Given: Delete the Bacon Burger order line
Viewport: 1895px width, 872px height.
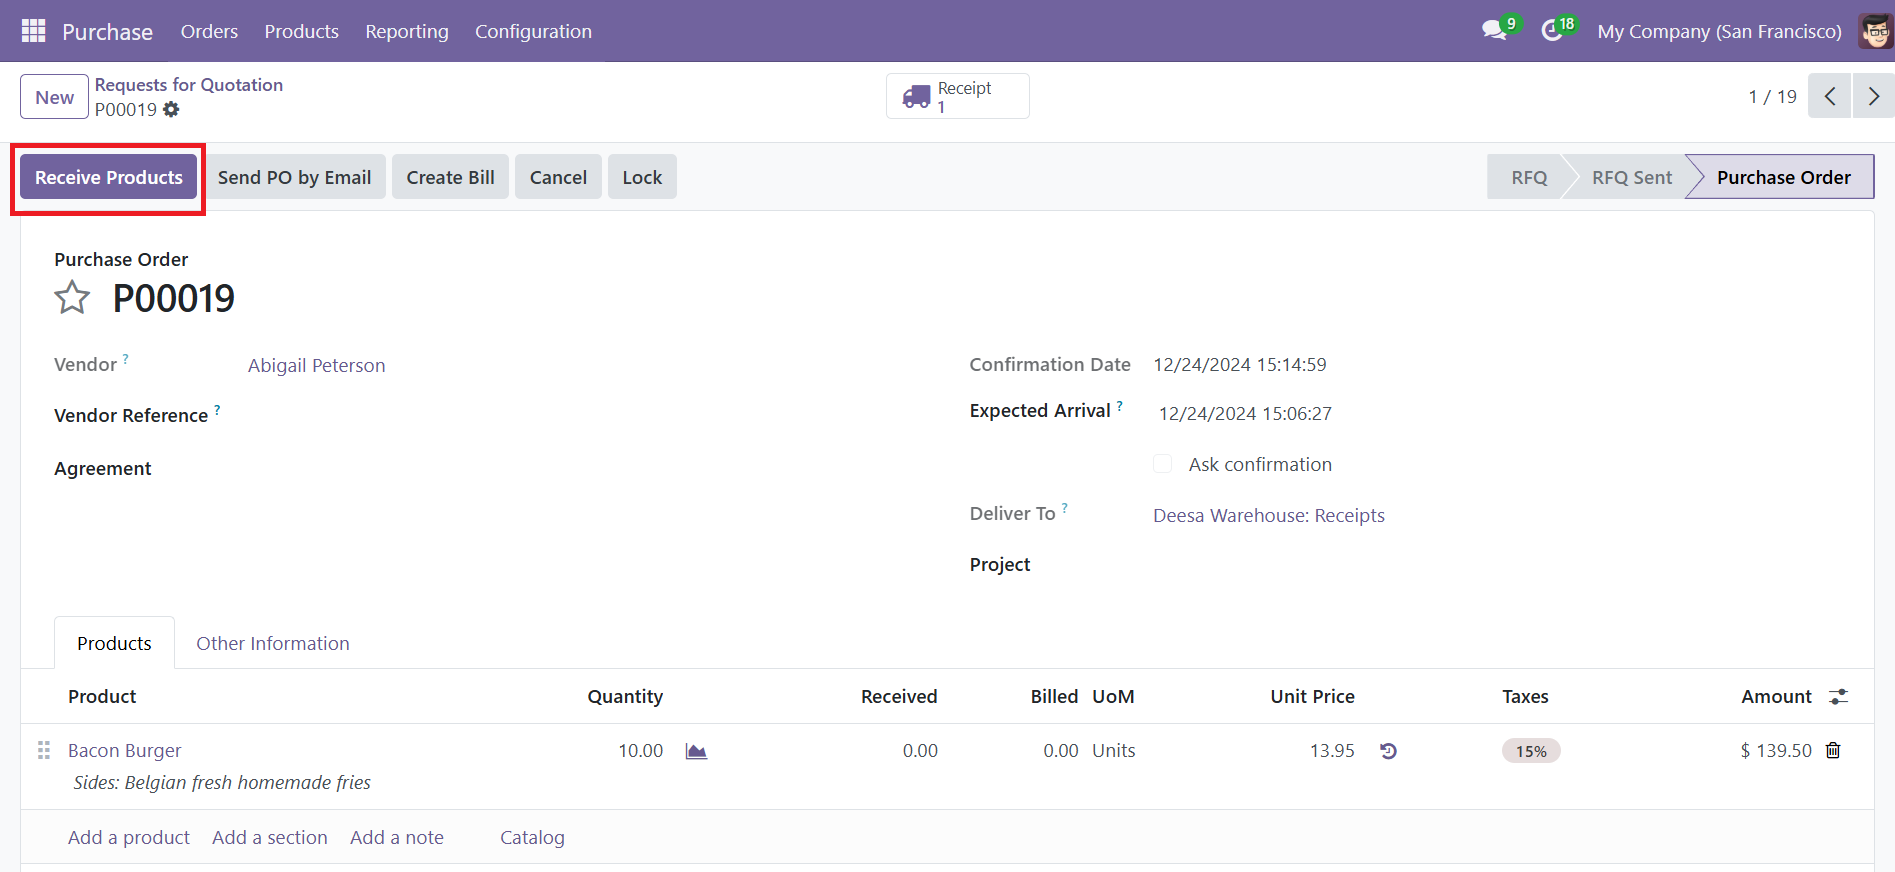Looking at the screenshot, I should click(x=1833, y=750).
